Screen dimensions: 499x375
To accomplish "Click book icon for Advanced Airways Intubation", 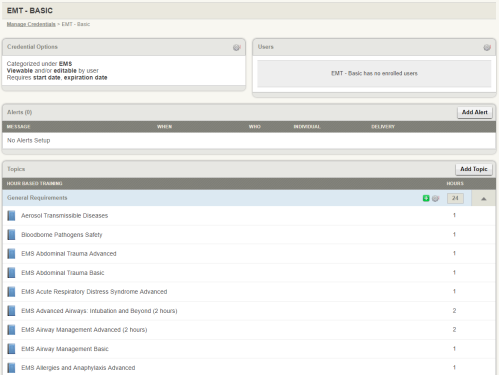I will pos(11,311).
